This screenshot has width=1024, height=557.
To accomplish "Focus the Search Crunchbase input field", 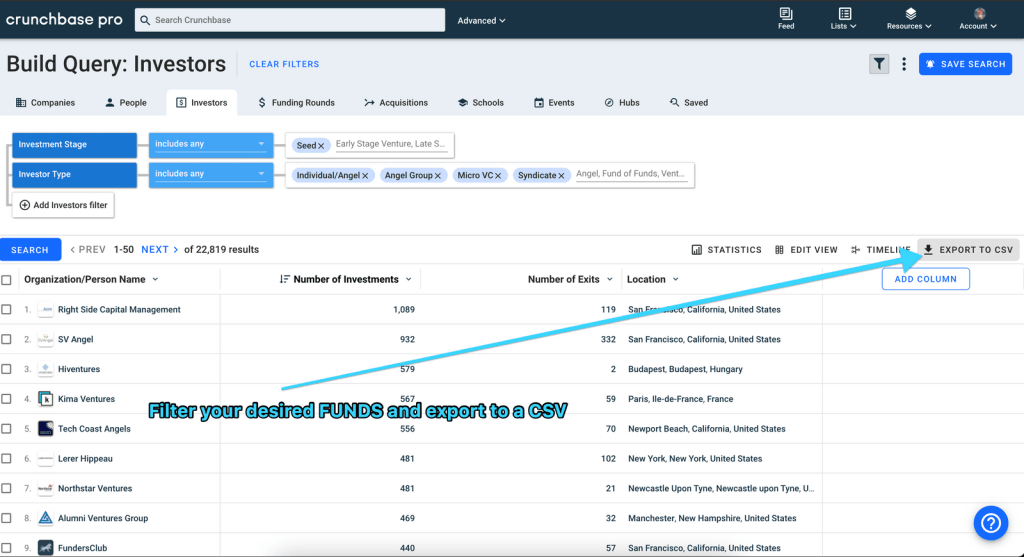I will (x=290, y=20).
